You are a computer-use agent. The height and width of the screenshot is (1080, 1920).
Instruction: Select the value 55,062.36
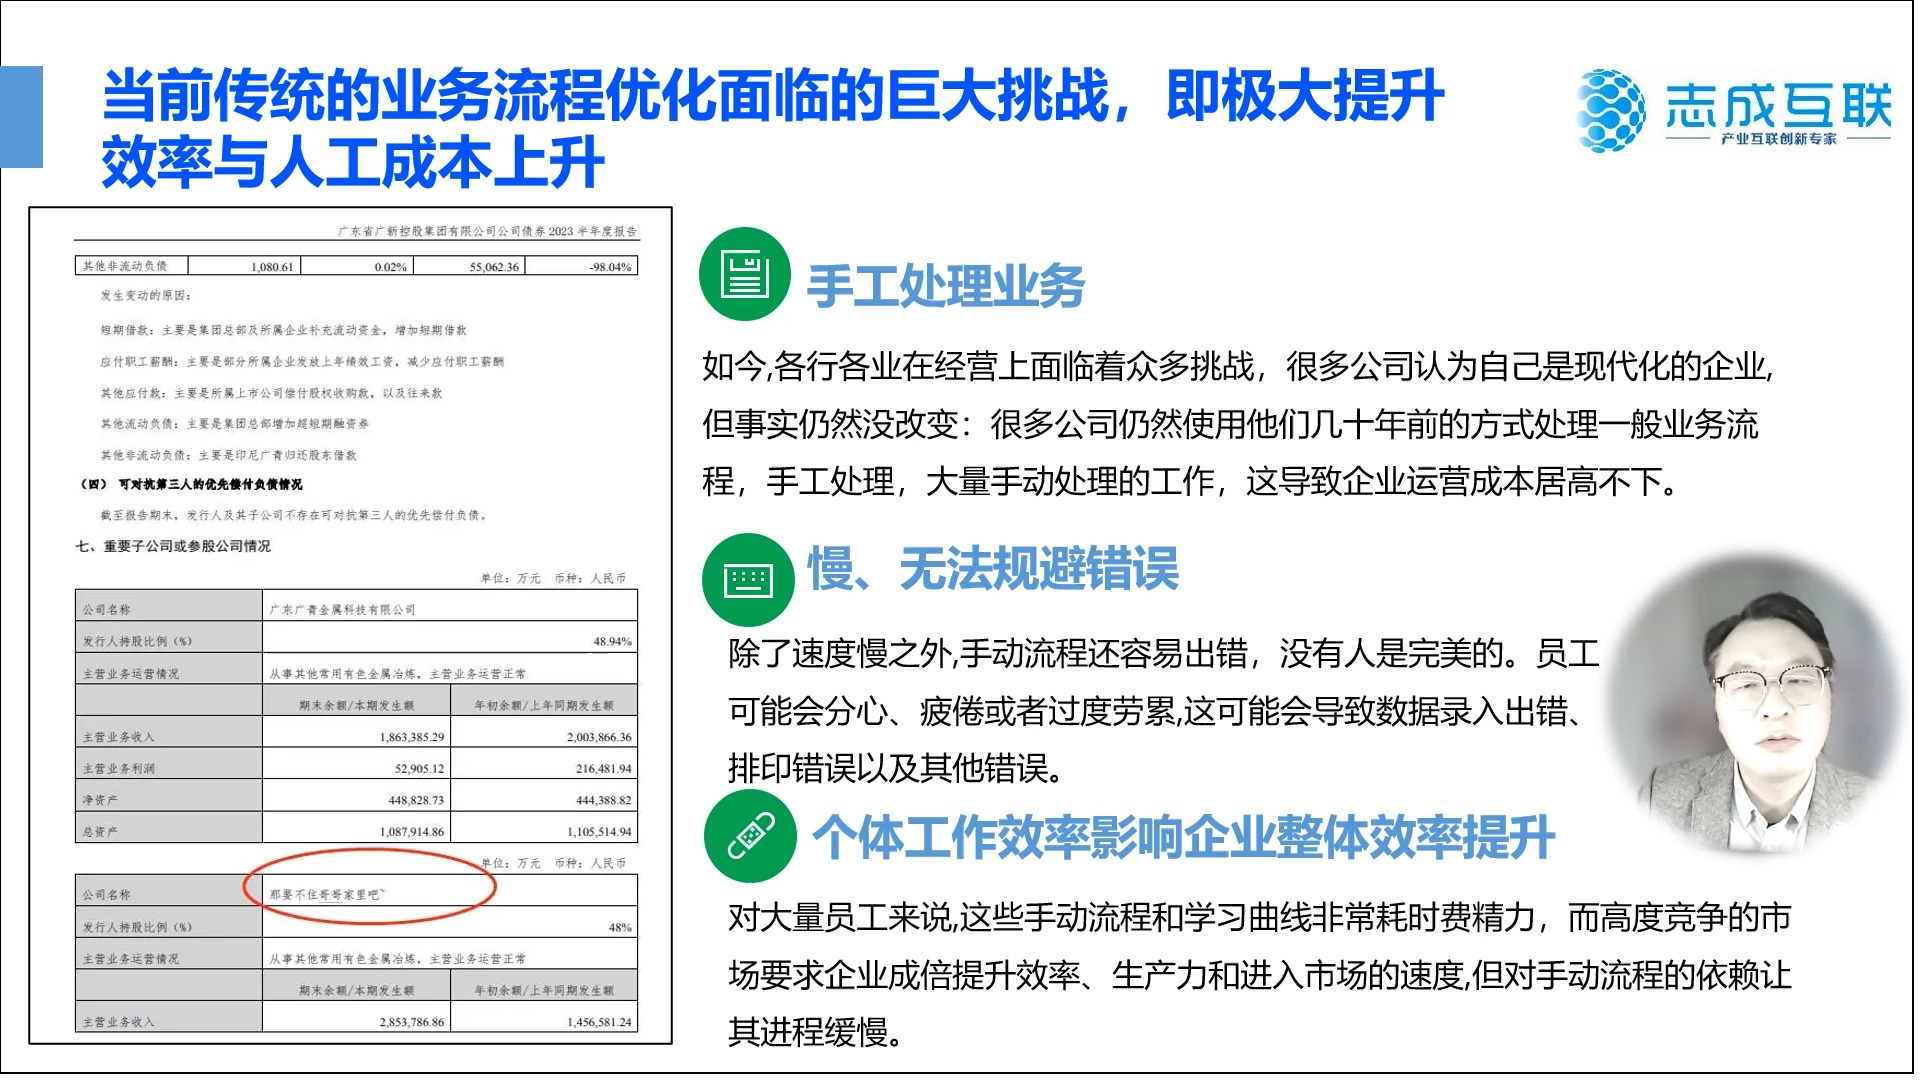point(494,267)
